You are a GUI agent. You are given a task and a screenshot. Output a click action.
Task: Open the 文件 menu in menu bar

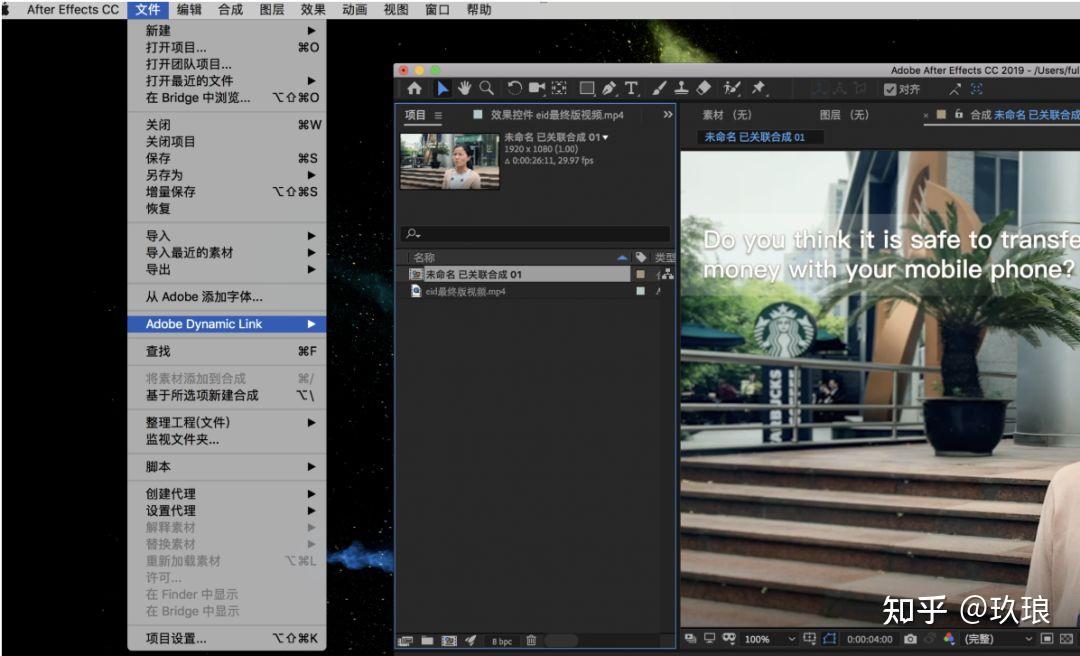[x=147, y=10]
